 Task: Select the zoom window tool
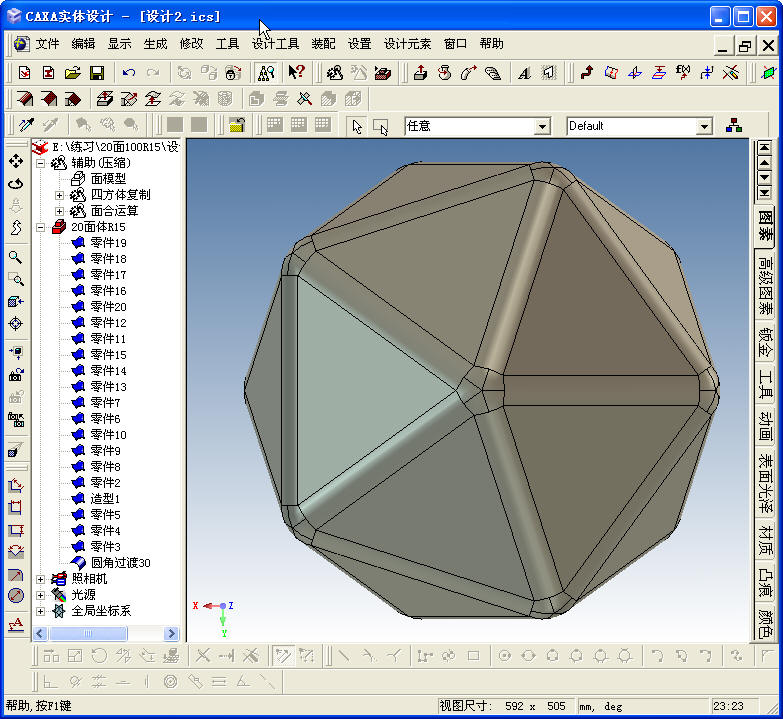(x=15, y=280)
